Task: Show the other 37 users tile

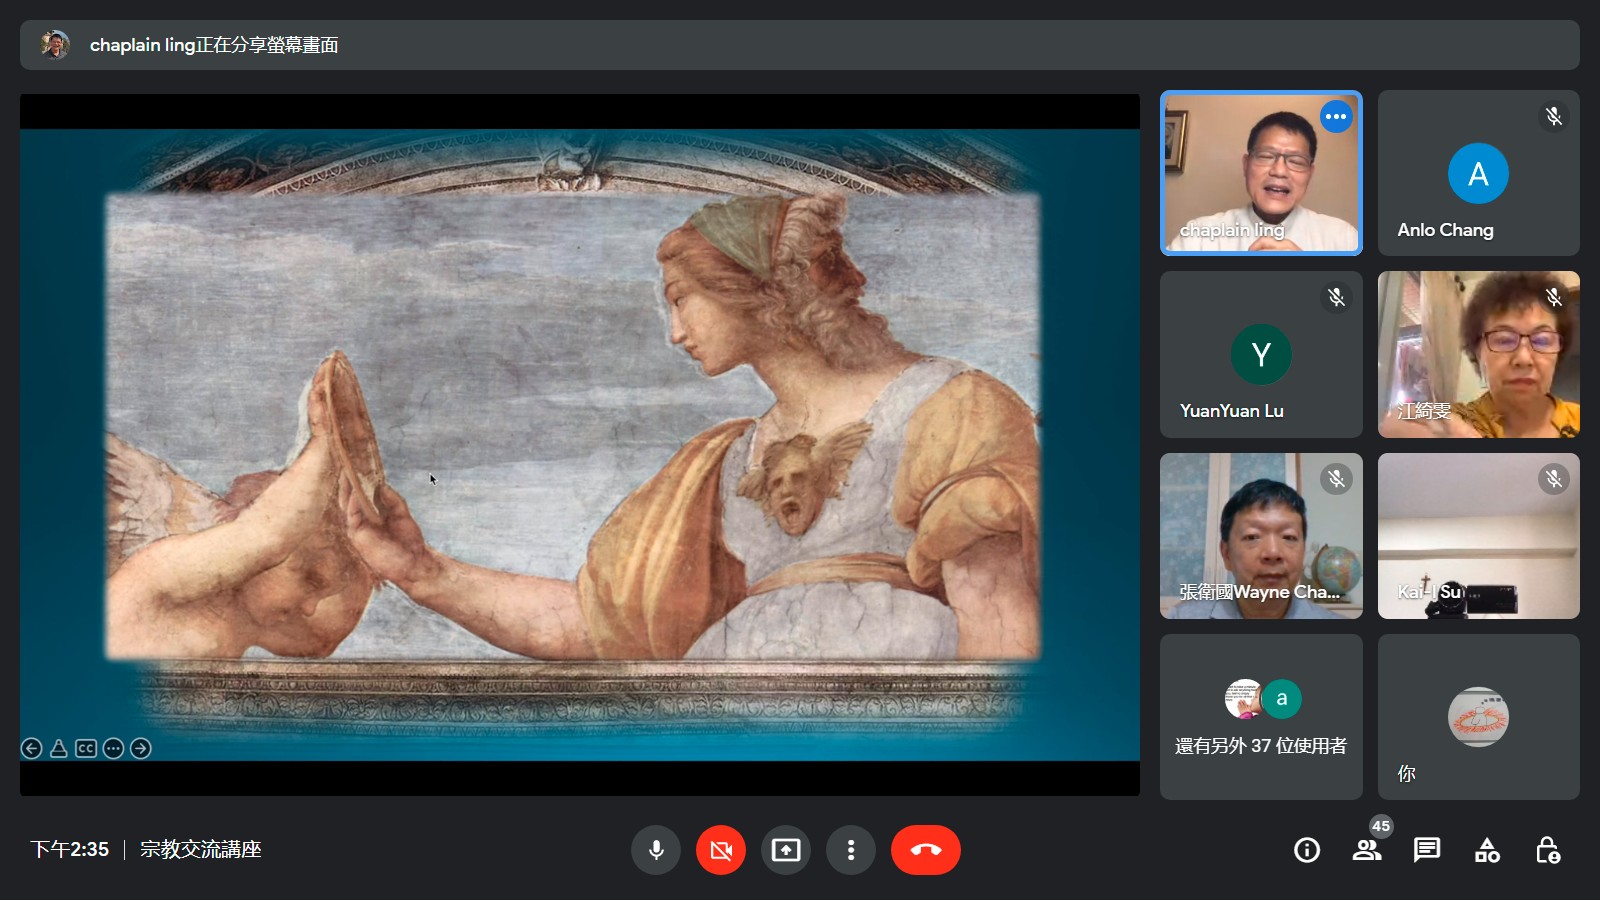Action: point(1260,717)
